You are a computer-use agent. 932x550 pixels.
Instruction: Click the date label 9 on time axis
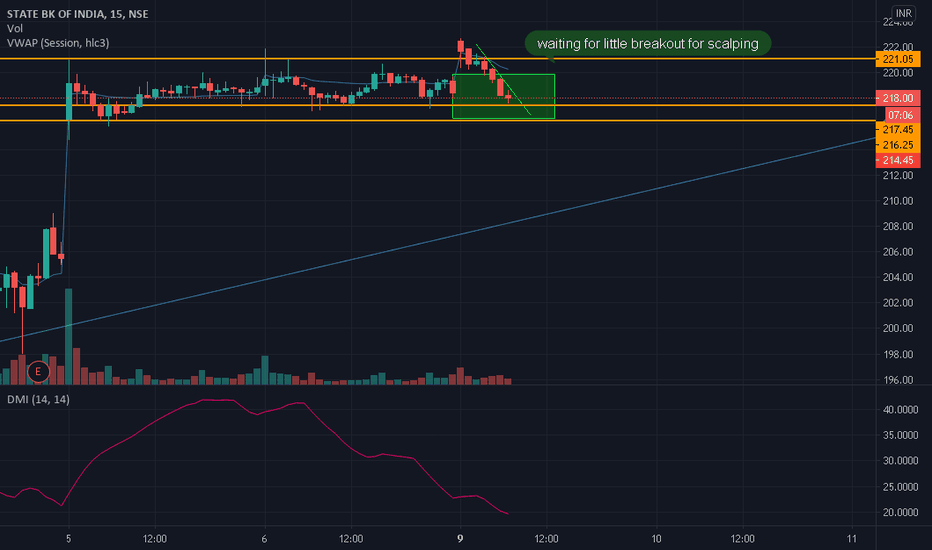[x=460, y=539]
